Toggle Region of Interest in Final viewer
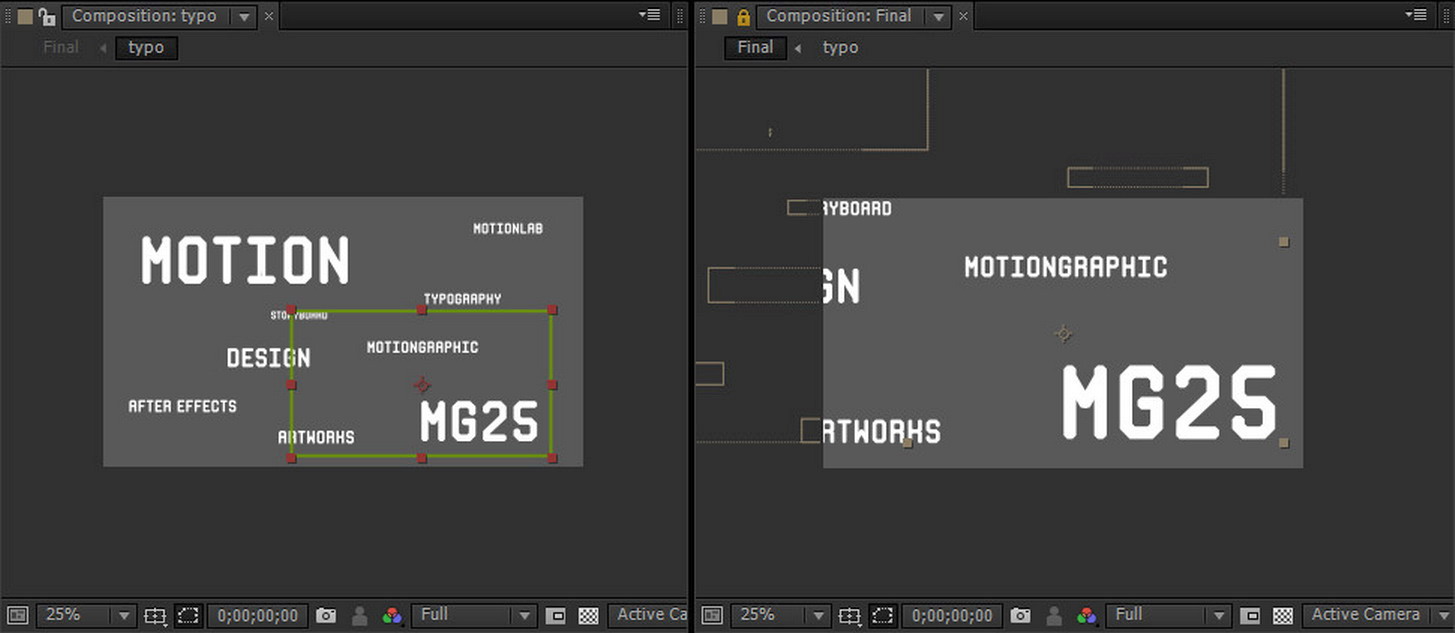 pyautogui.click(x=1251, y=616)
